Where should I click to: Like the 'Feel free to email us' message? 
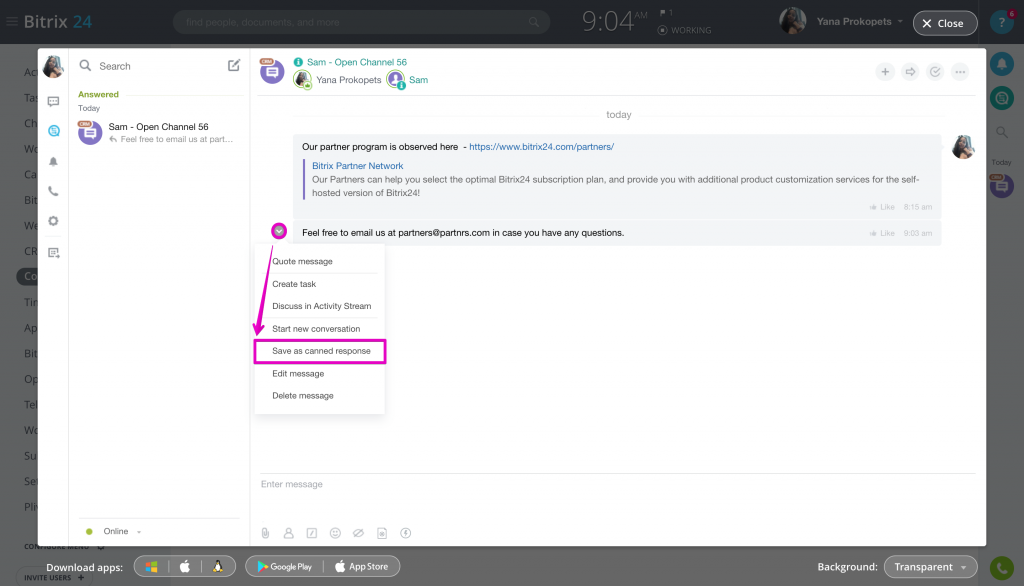882,233
